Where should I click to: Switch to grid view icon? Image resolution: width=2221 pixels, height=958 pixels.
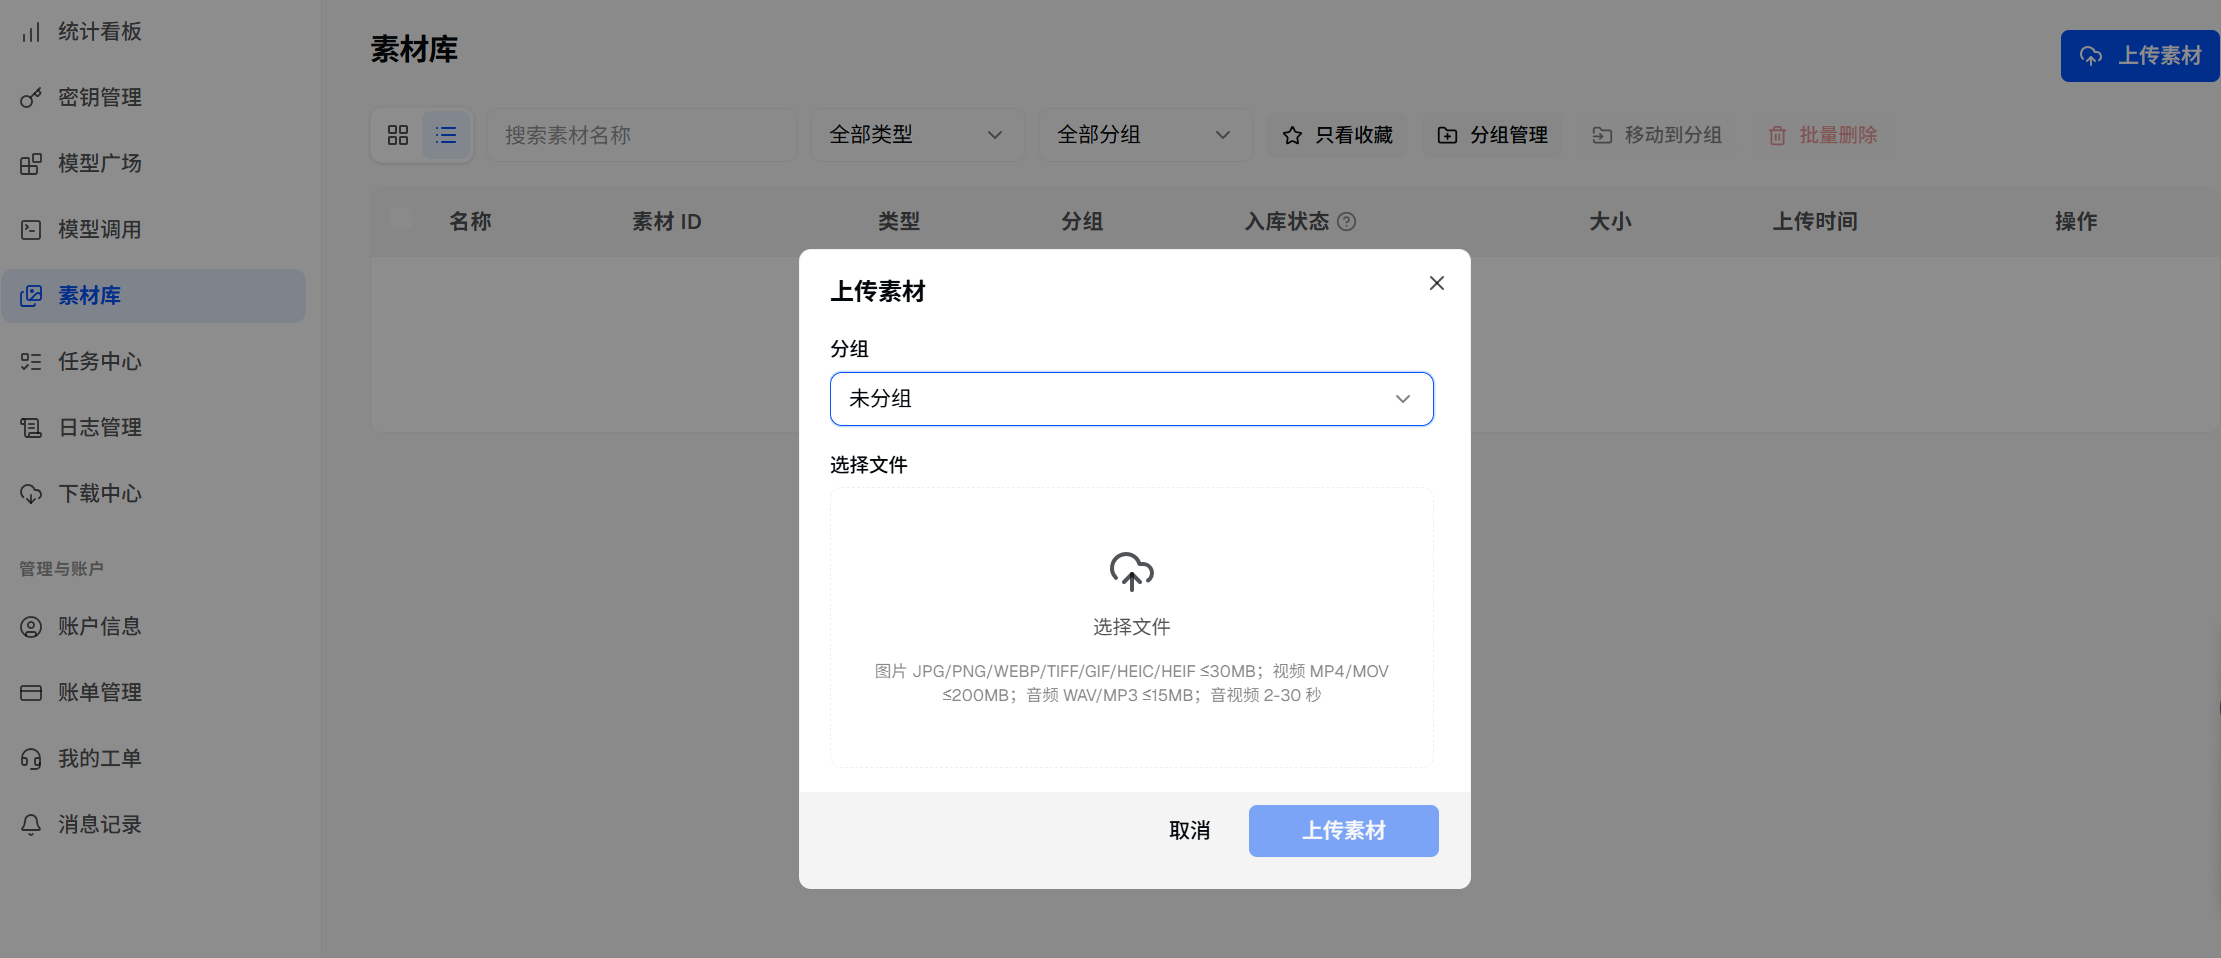pos(398,135)
